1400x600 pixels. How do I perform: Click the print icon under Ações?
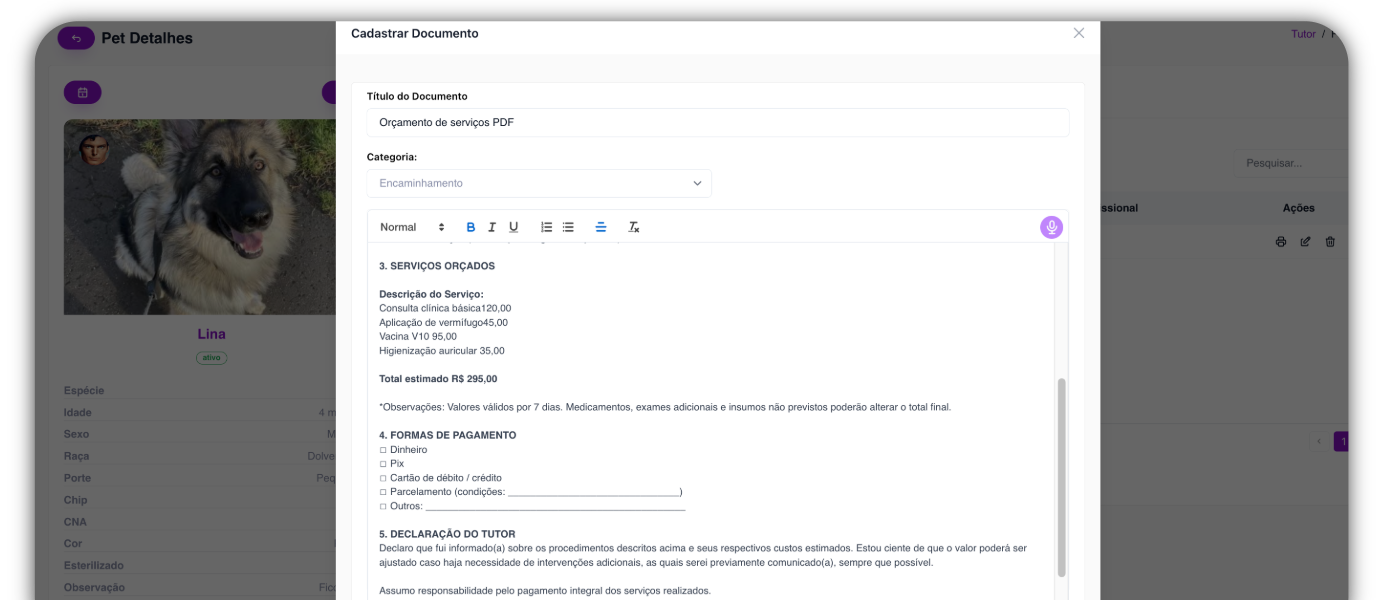click(x=1281, y=242)
